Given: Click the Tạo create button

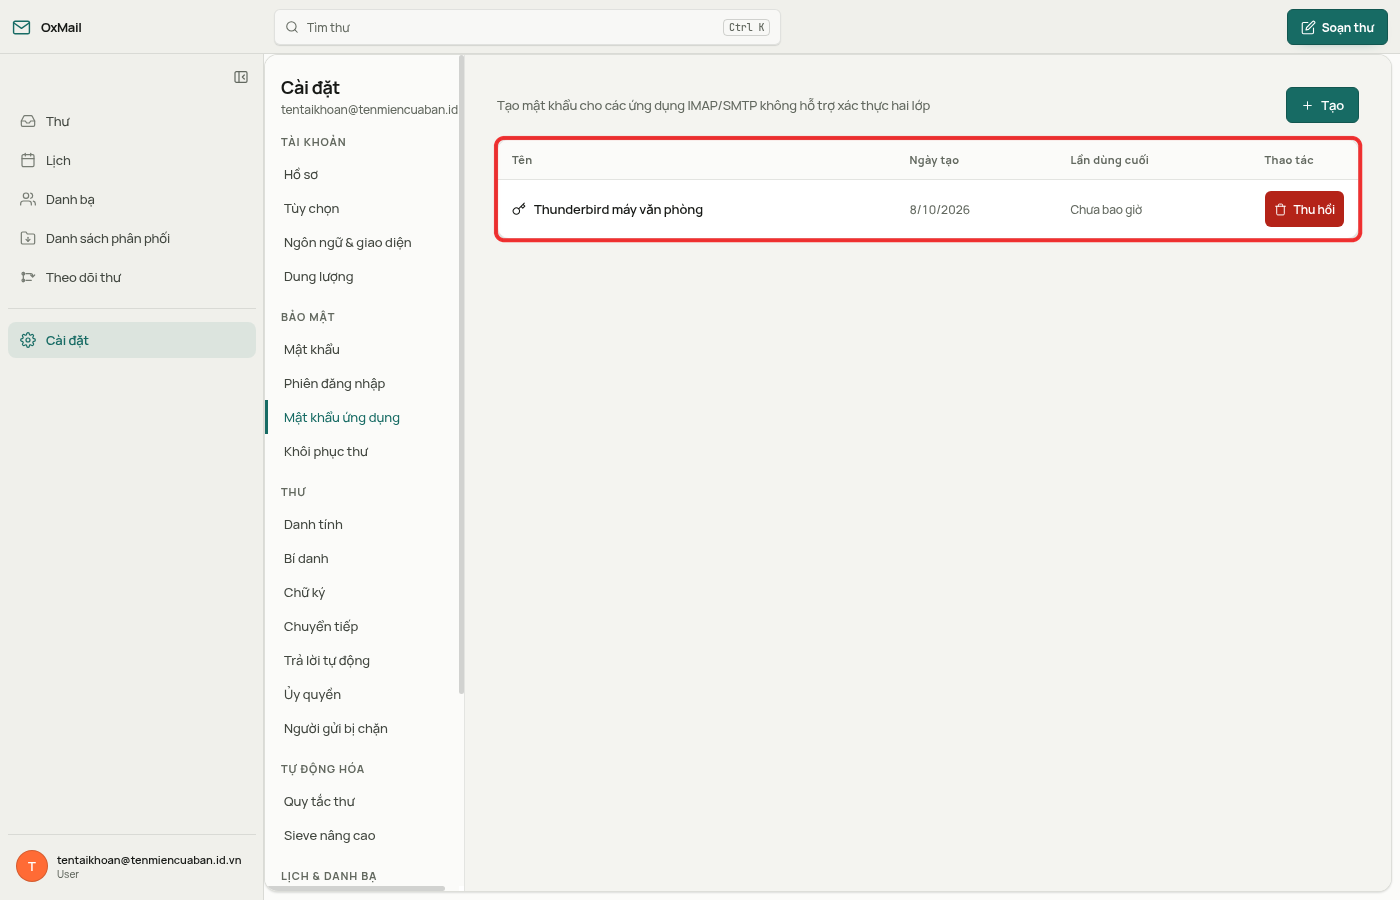Looking at the screenshot, I should (1322, 105).
